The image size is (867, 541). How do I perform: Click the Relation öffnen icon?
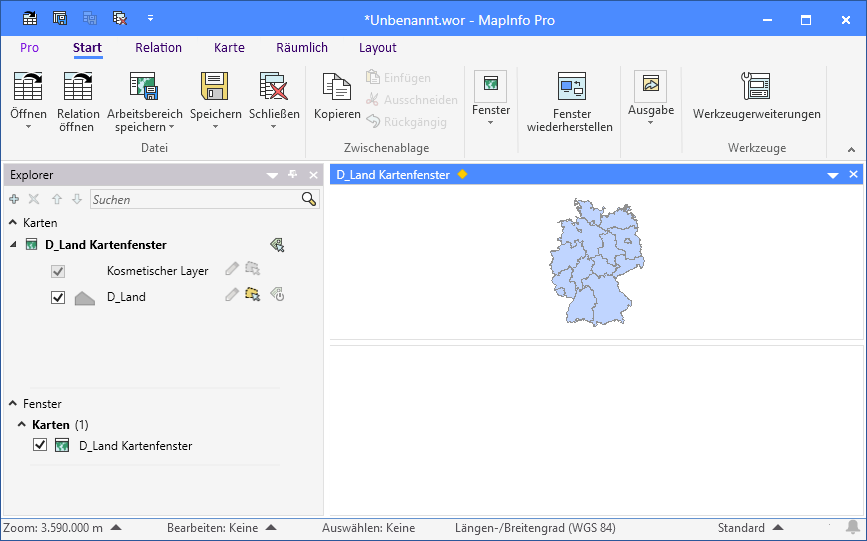(x=78, y=86)
